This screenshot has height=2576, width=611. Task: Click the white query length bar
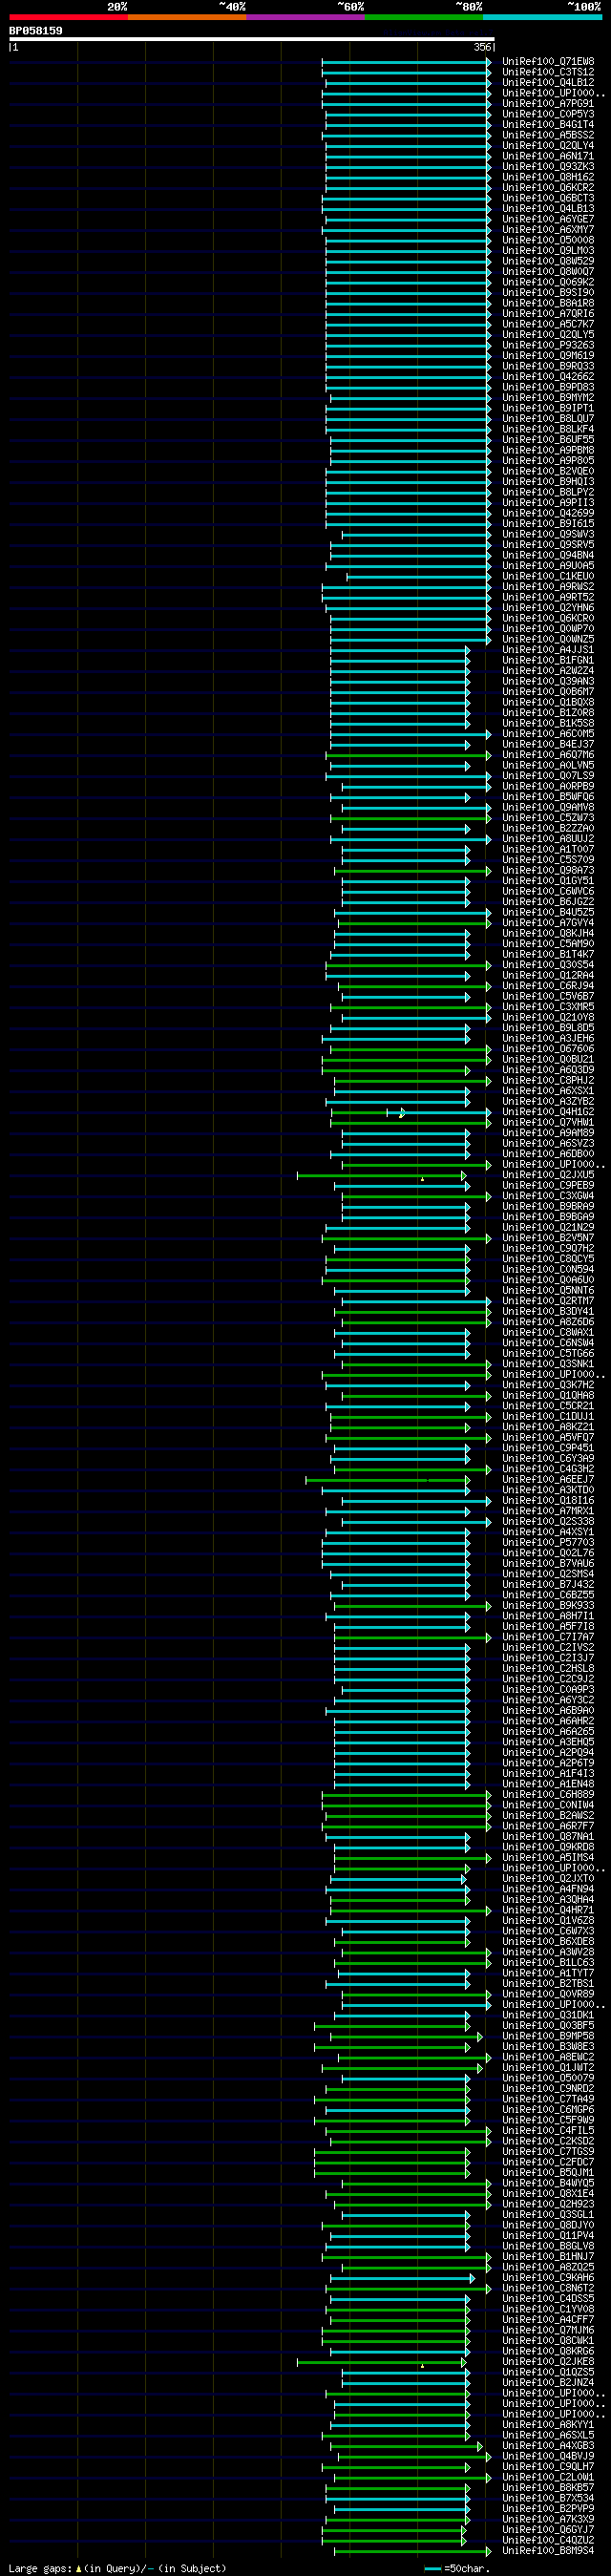click(x=251, y=40)
